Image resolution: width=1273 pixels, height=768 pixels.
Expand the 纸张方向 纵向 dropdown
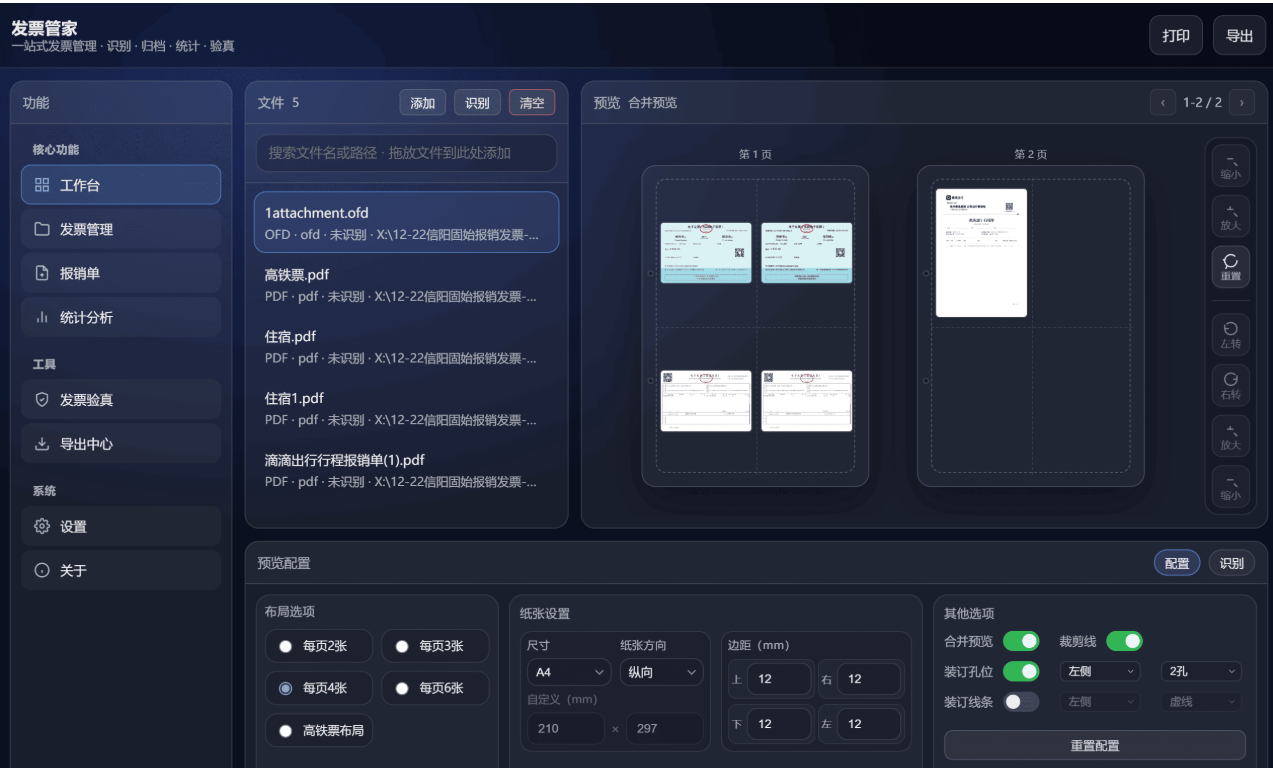click(x=661, y=672)
